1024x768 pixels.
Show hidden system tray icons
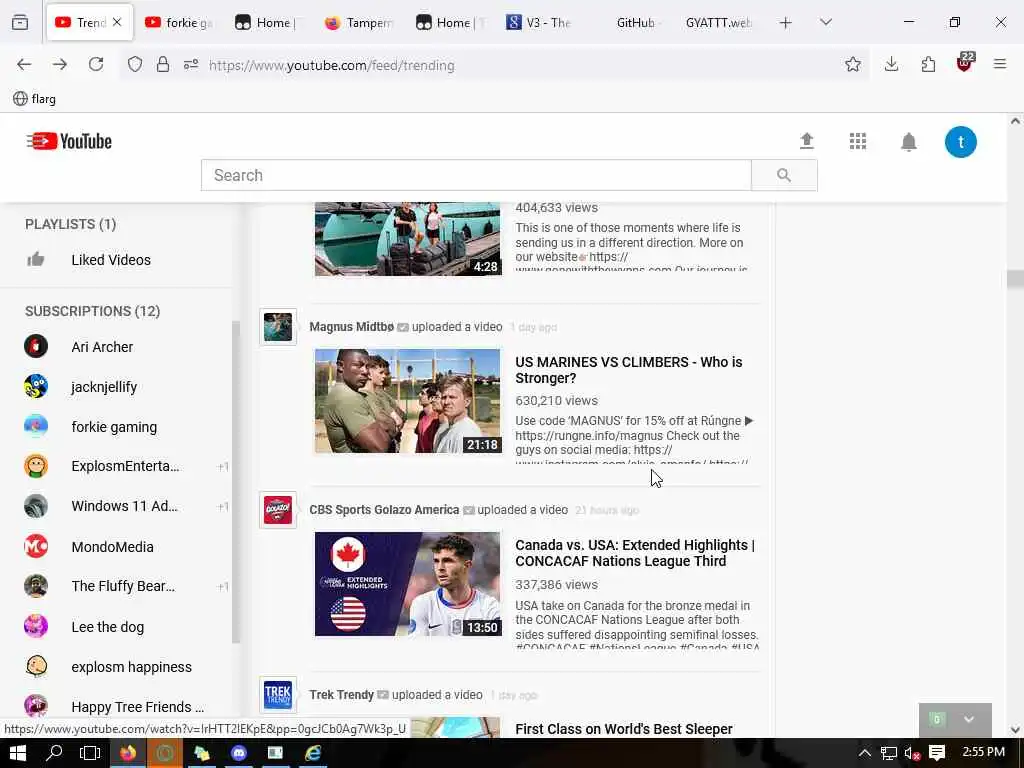point(865,753)
